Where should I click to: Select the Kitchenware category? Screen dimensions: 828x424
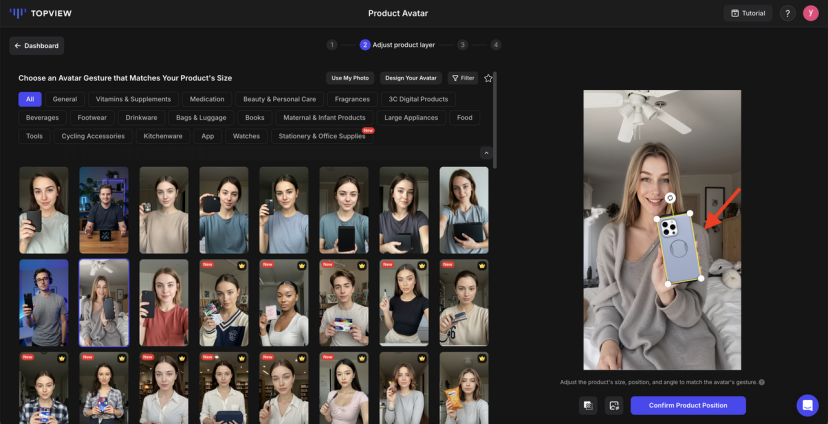(163, 136)
